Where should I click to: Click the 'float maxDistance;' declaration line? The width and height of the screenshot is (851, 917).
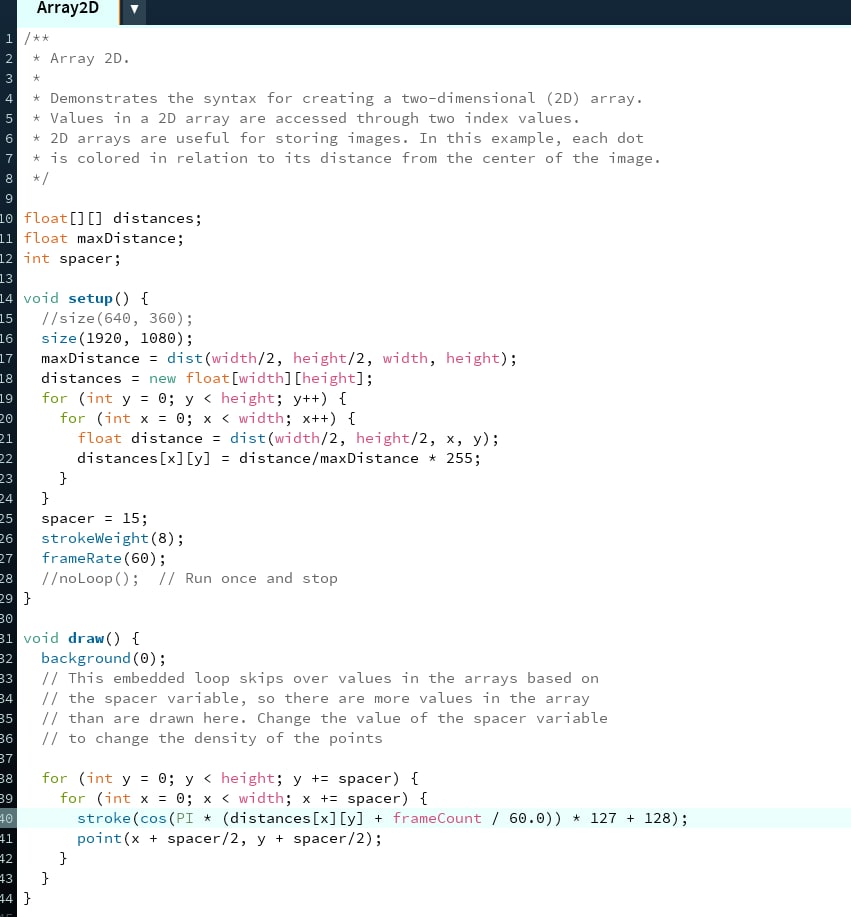tap(104, 239)
